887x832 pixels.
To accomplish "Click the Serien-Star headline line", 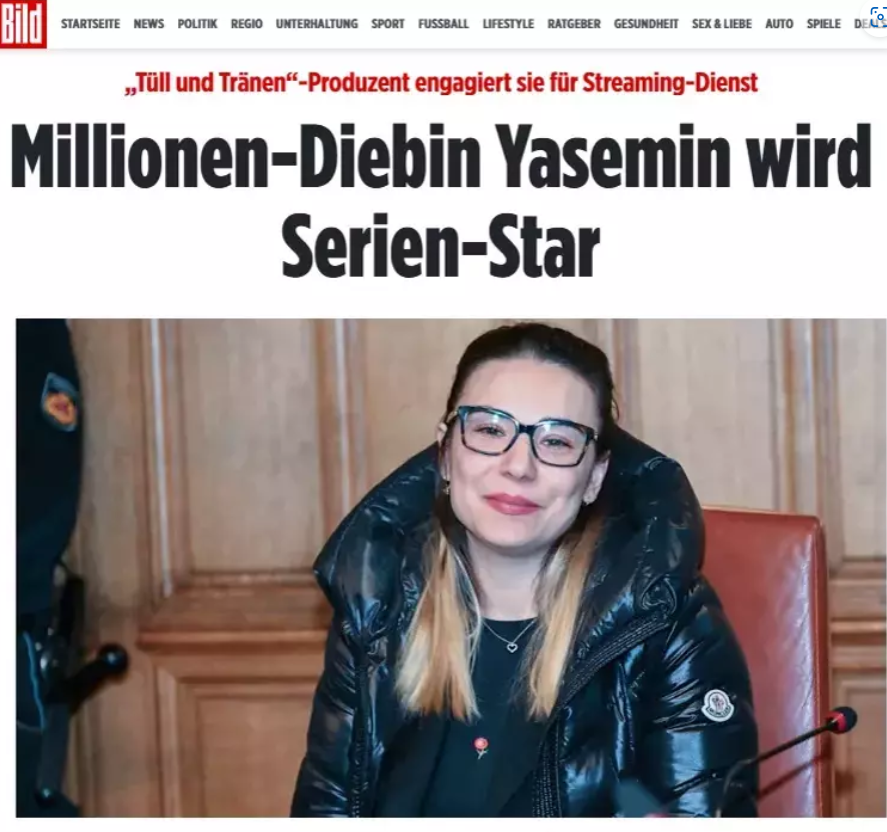I will (440, 245).
